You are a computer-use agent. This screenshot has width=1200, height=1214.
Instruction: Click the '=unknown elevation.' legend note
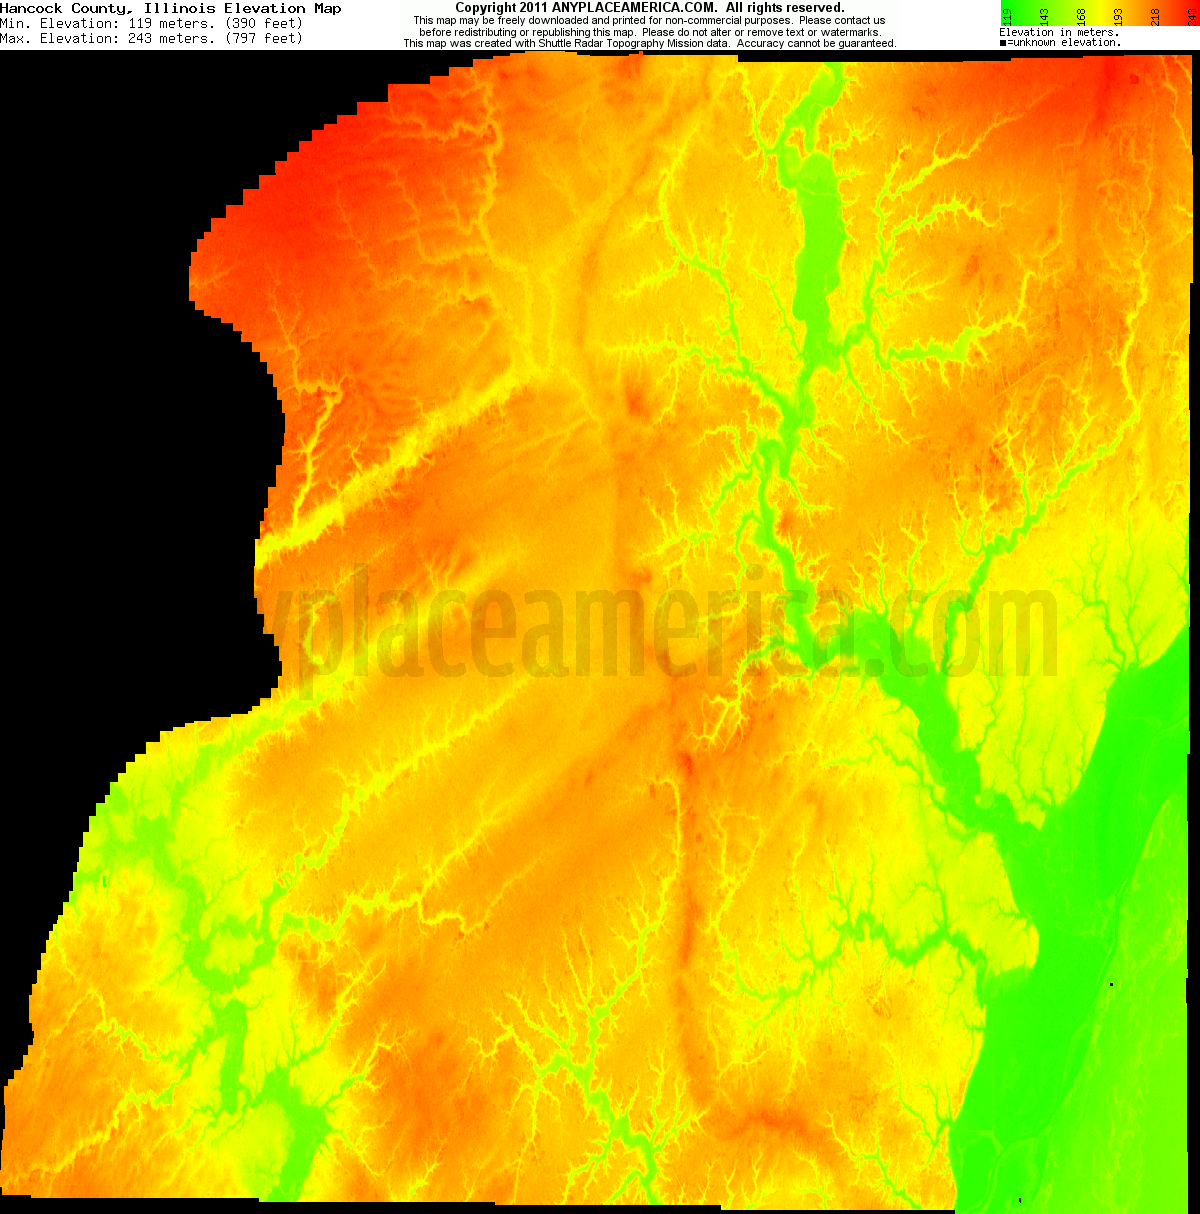coord(1060,42)
